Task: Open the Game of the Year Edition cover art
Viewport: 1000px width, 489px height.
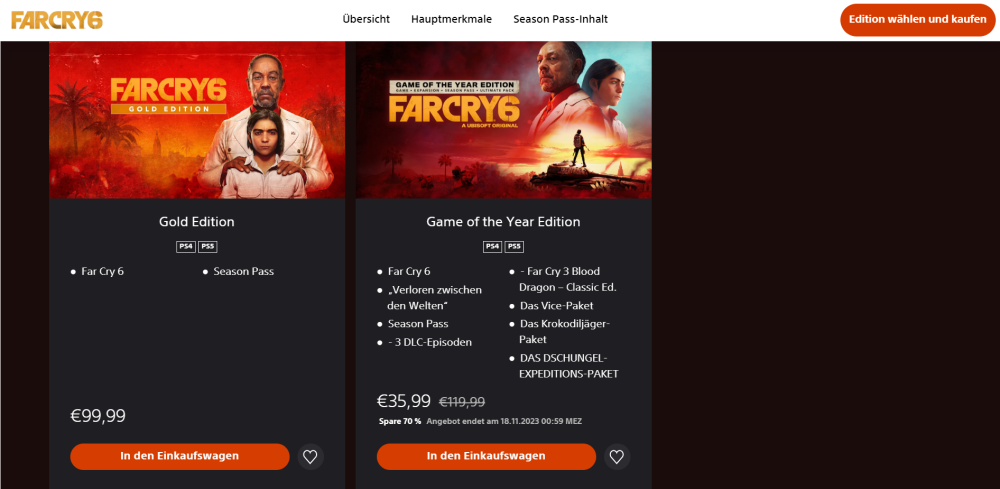Action: (x=504, y=120)
